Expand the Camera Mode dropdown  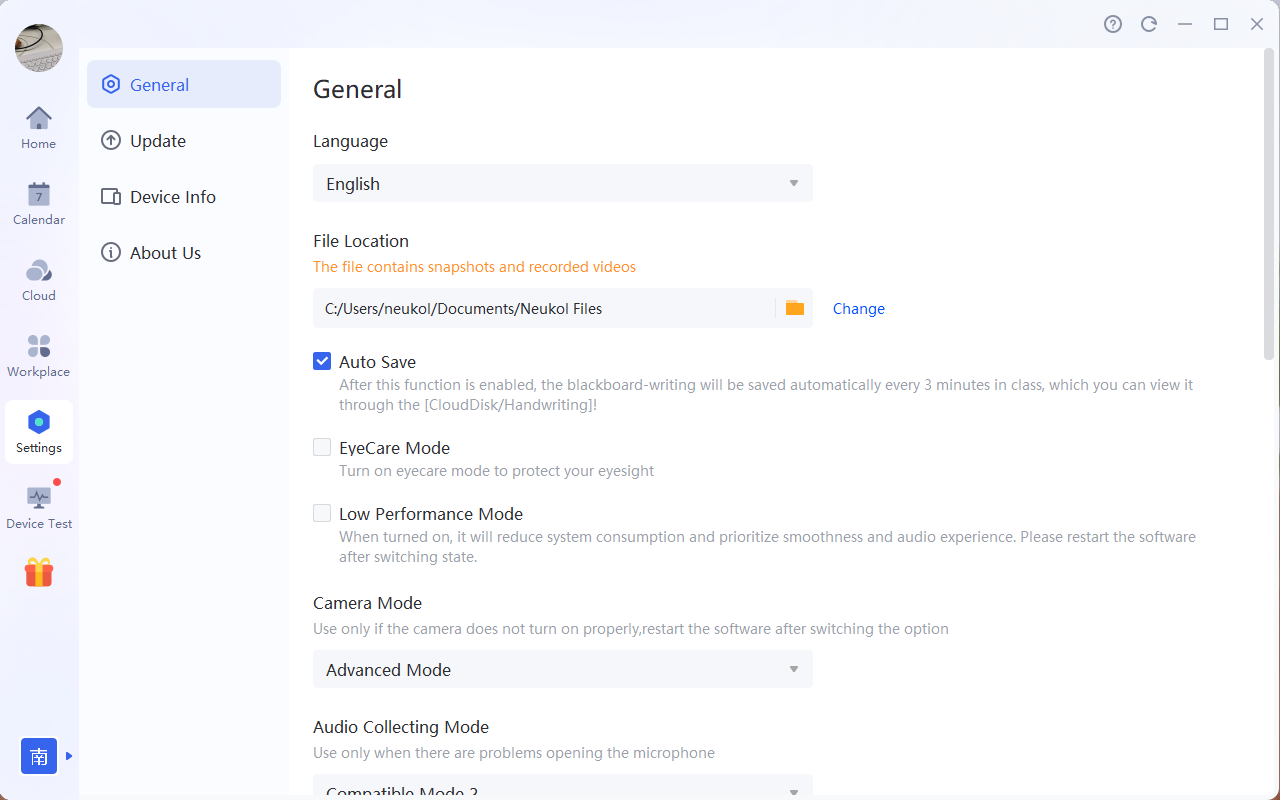pos(563,669)
